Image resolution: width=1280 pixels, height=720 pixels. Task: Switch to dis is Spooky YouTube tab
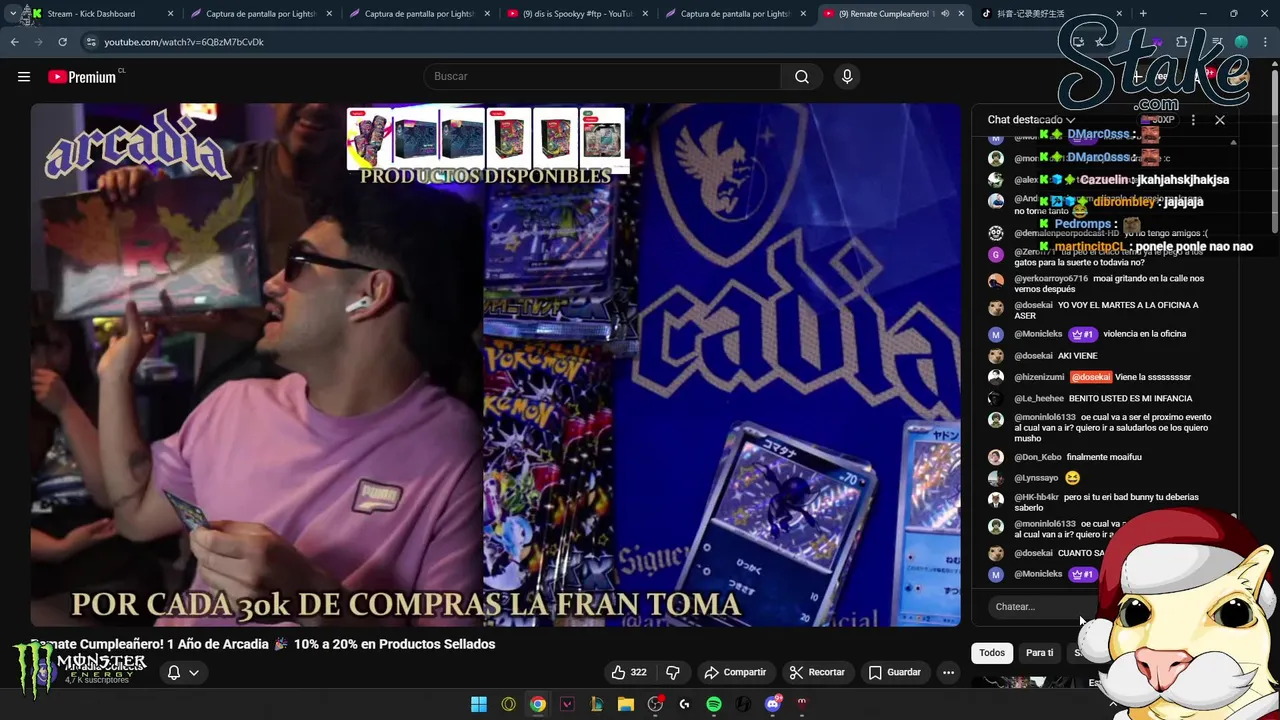pyautogui.click(x=578, y=14)
